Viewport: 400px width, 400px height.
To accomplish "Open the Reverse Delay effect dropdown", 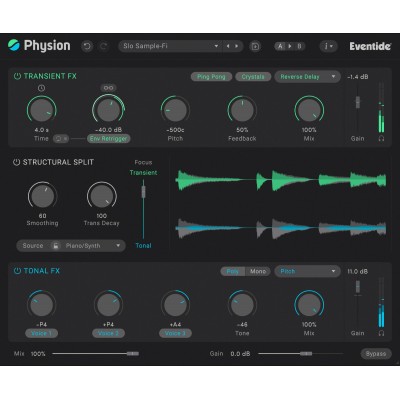I will pos(307,77).
